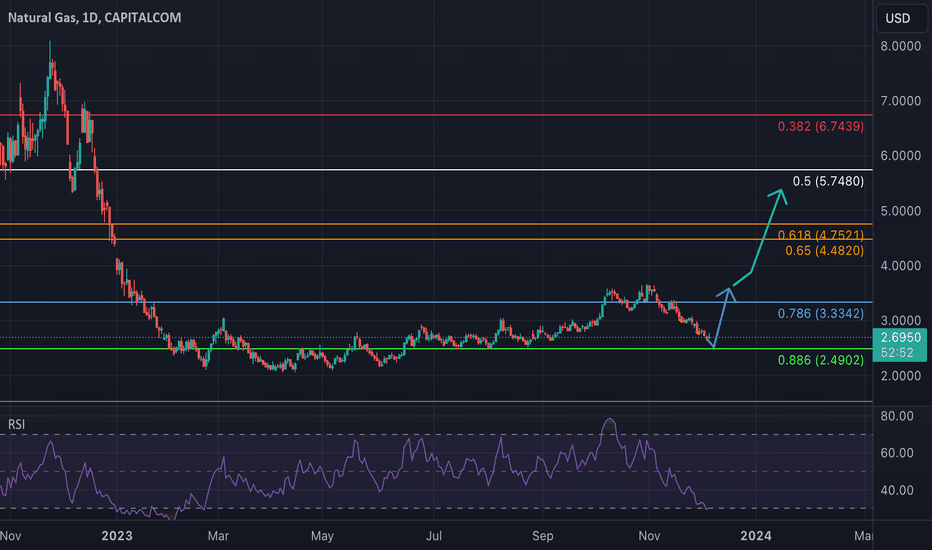The image size is (932, 550).
Task: Select the 0.5 (5.7480) Fibonacci label
Action: (828, 181)
